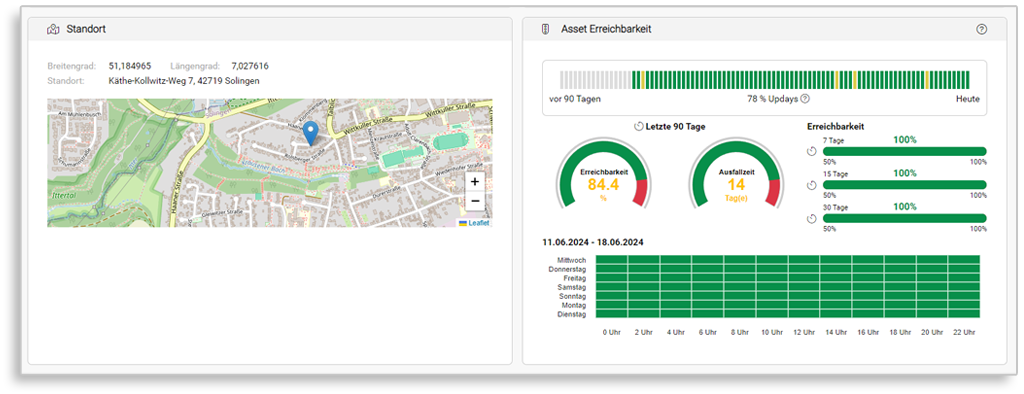Image resolution: width=1024 pixels, height=394 pixels.
Task: Click the clock icon beside 7 Tage bar
Action: (x=812, y=152)
